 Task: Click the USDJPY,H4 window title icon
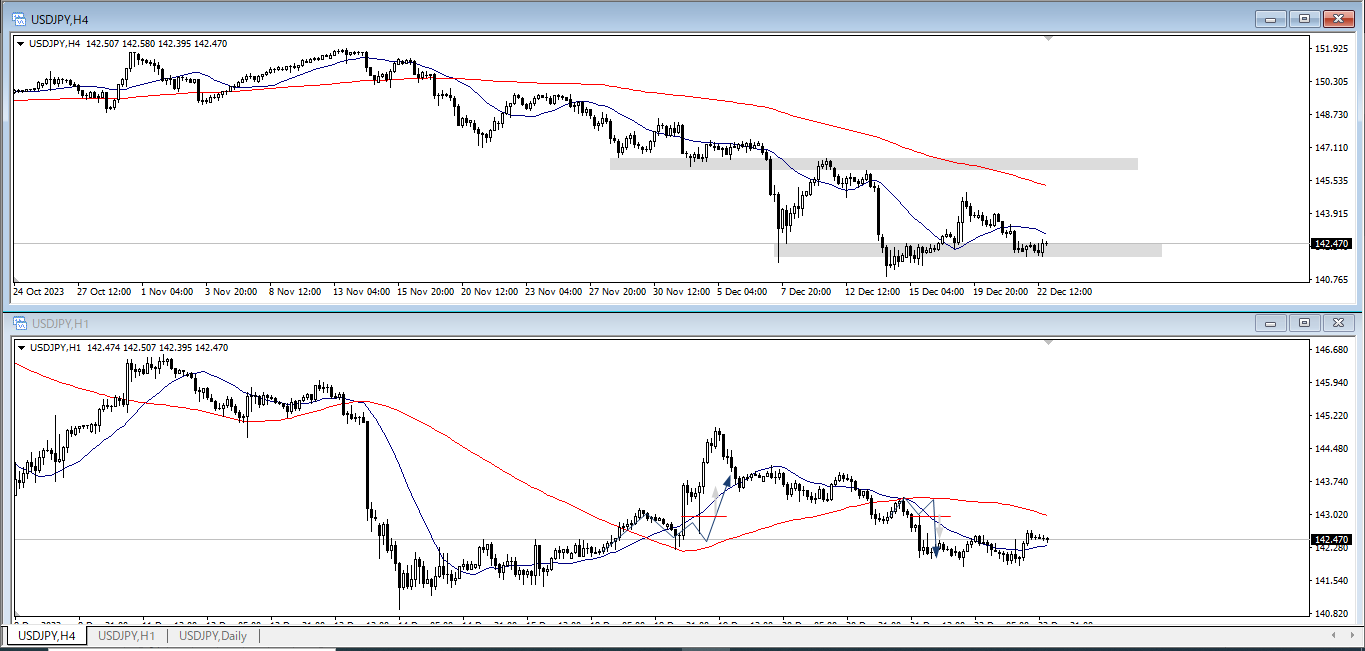19,18
